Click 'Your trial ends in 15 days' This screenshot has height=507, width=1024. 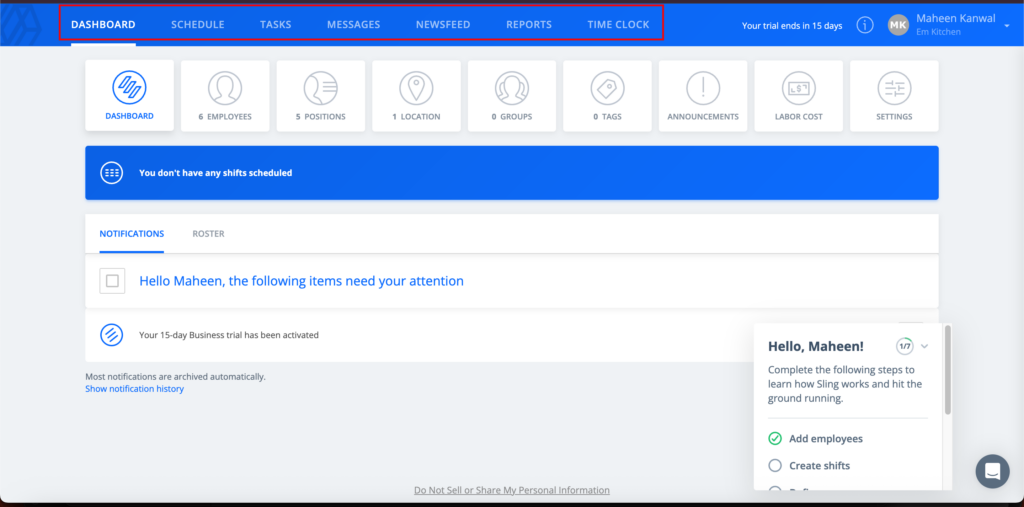point(792,26)
